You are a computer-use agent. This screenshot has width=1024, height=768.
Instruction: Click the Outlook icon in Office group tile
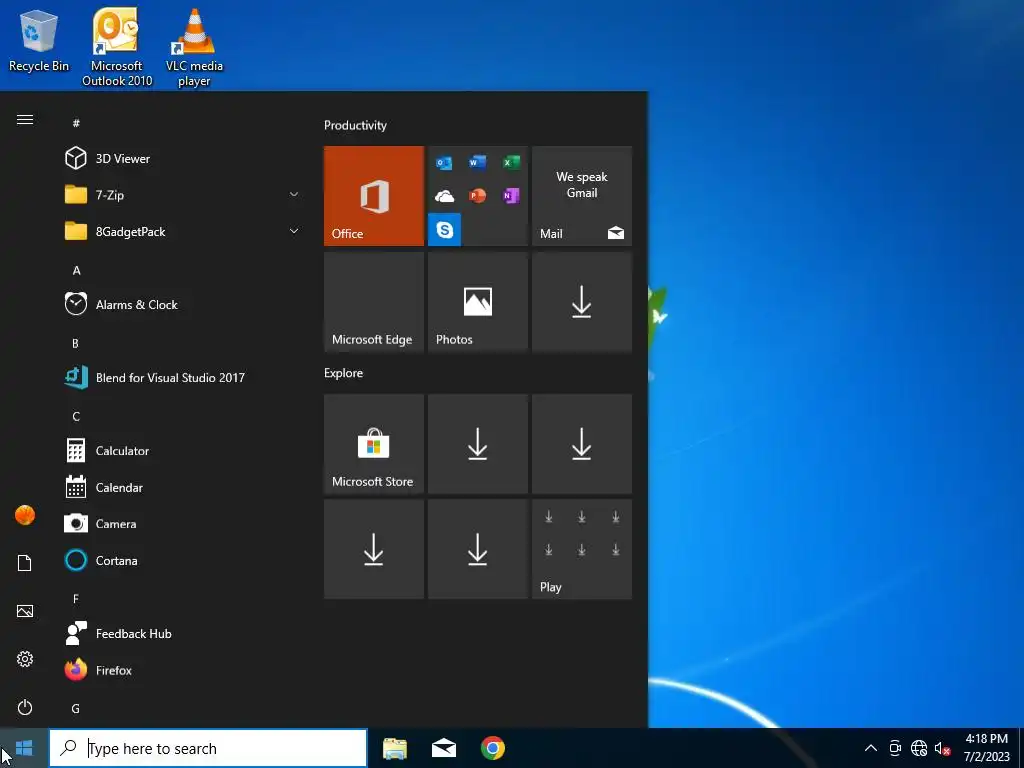coord(444,163)
